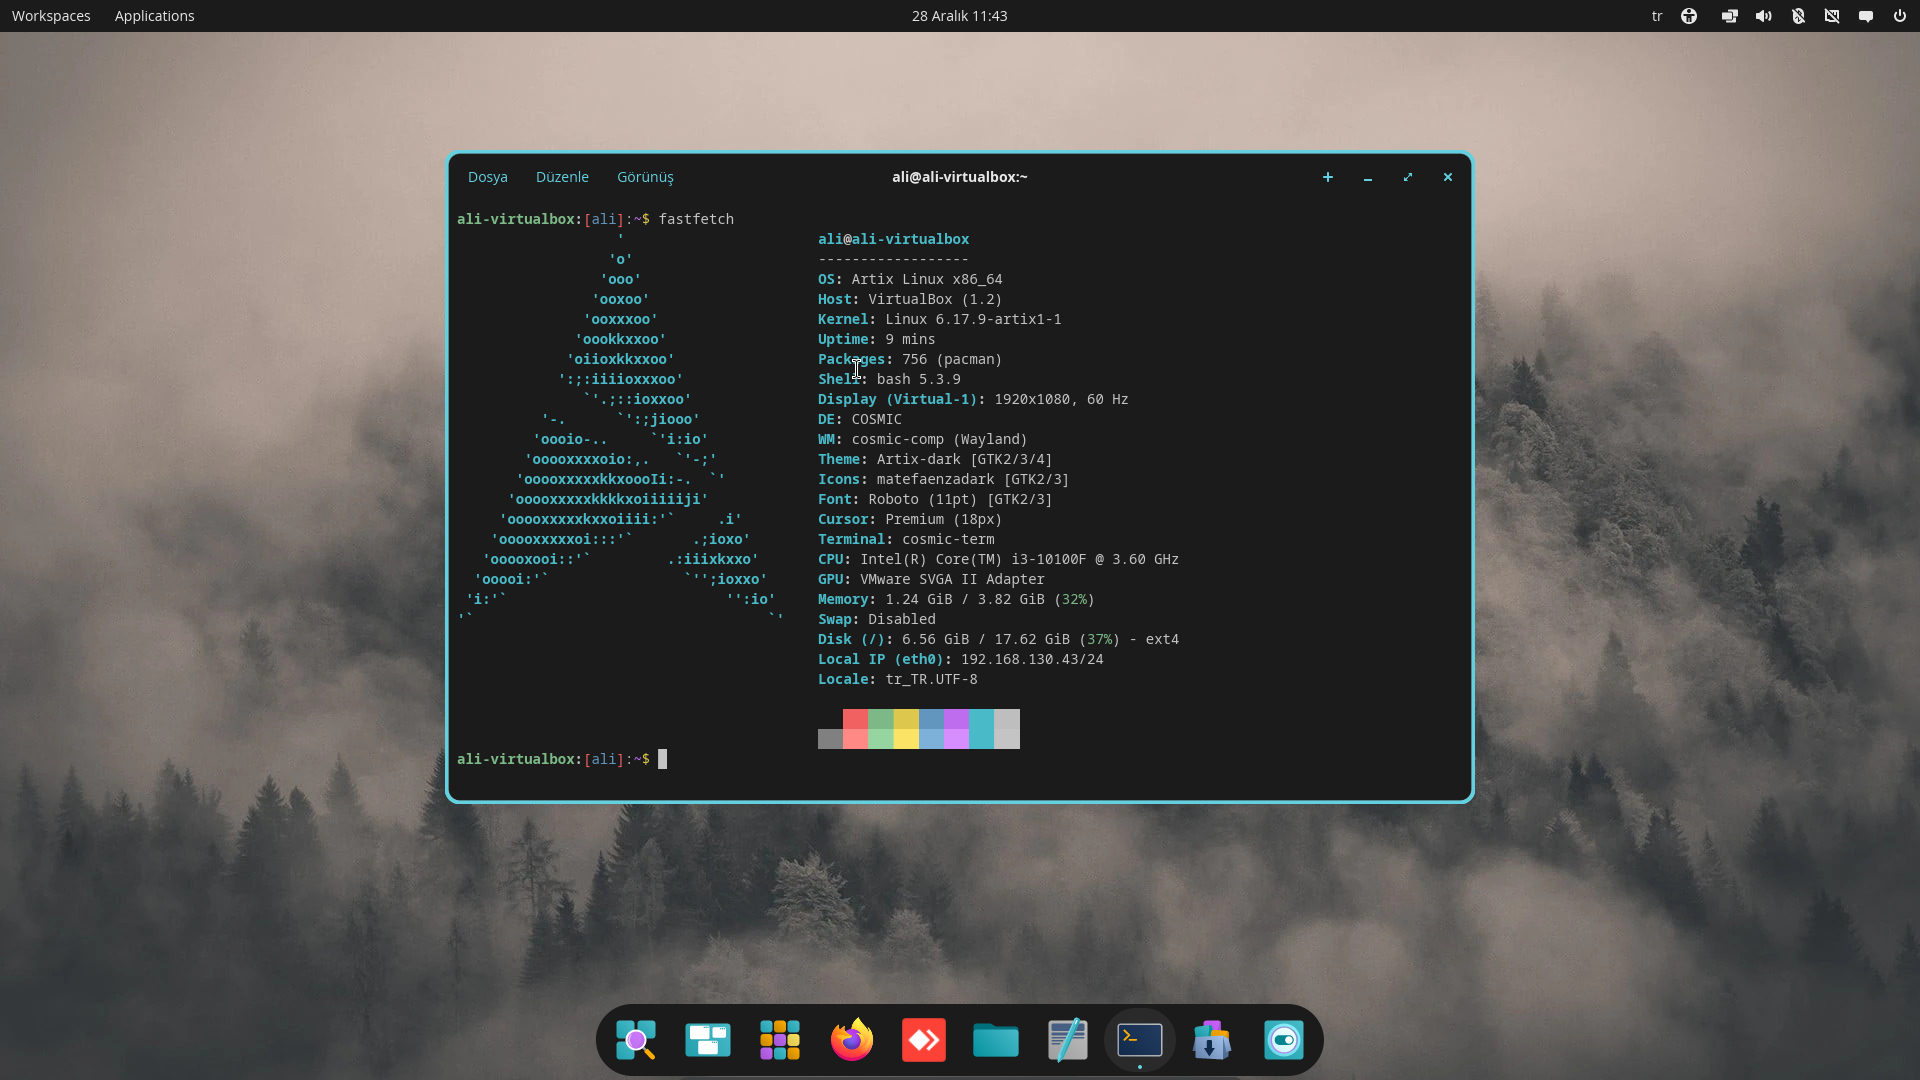Open the Dosya menu in terminal
1920x1080 pixels.
(488, 177)
